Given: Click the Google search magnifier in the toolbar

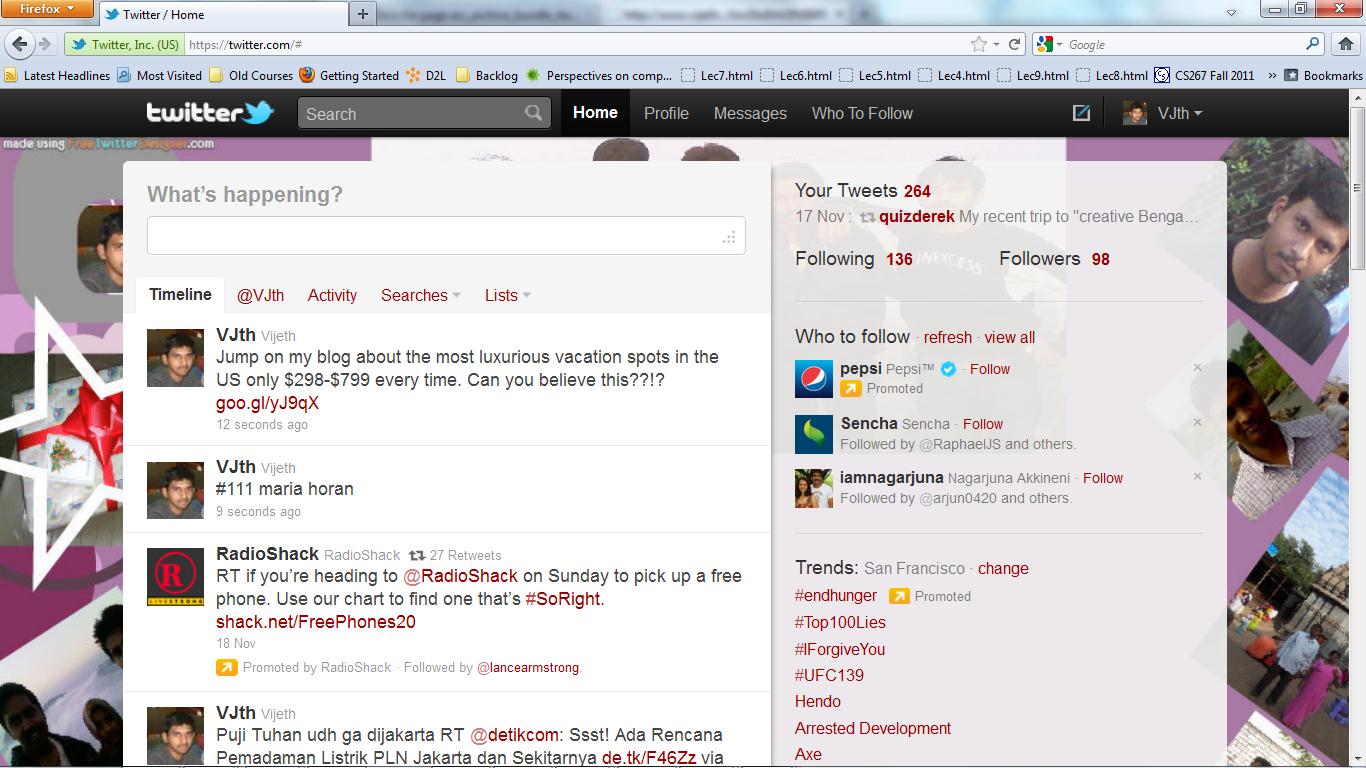Looking at the screenshot, I should coord(1313,44).
